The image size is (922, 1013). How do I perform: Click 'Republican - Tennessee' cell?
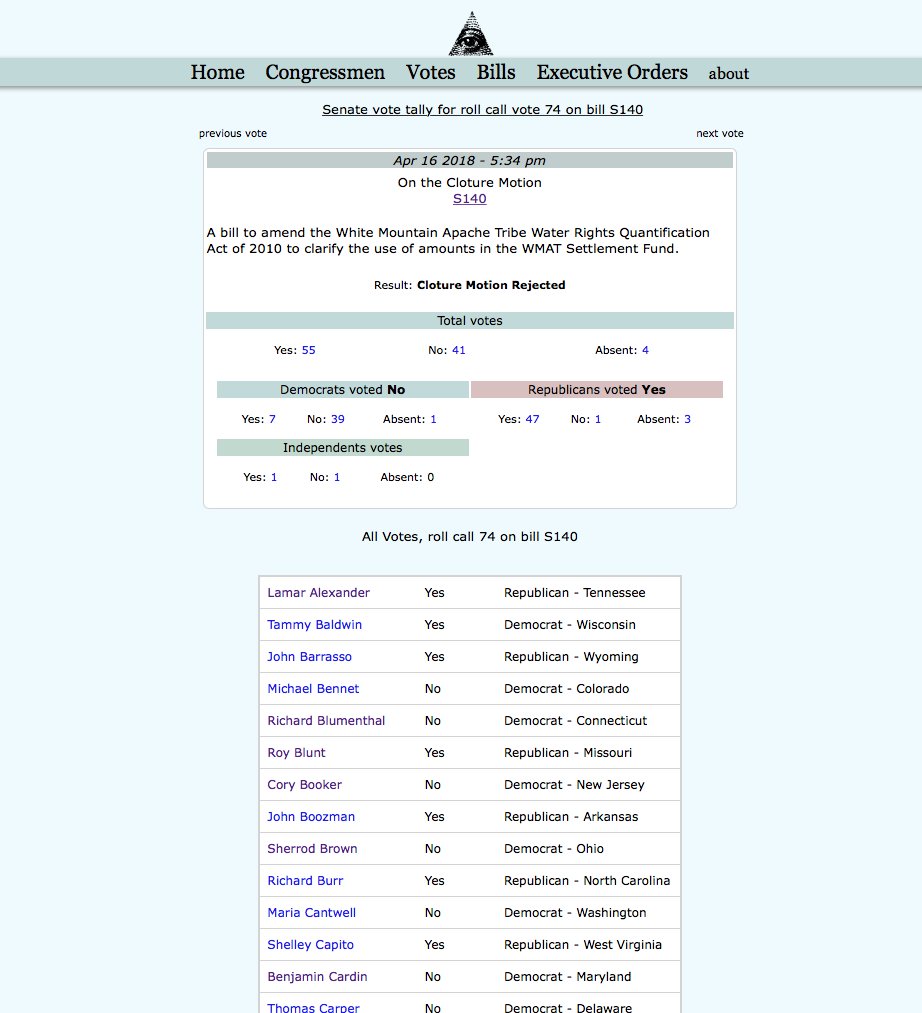tap(574, 593)
